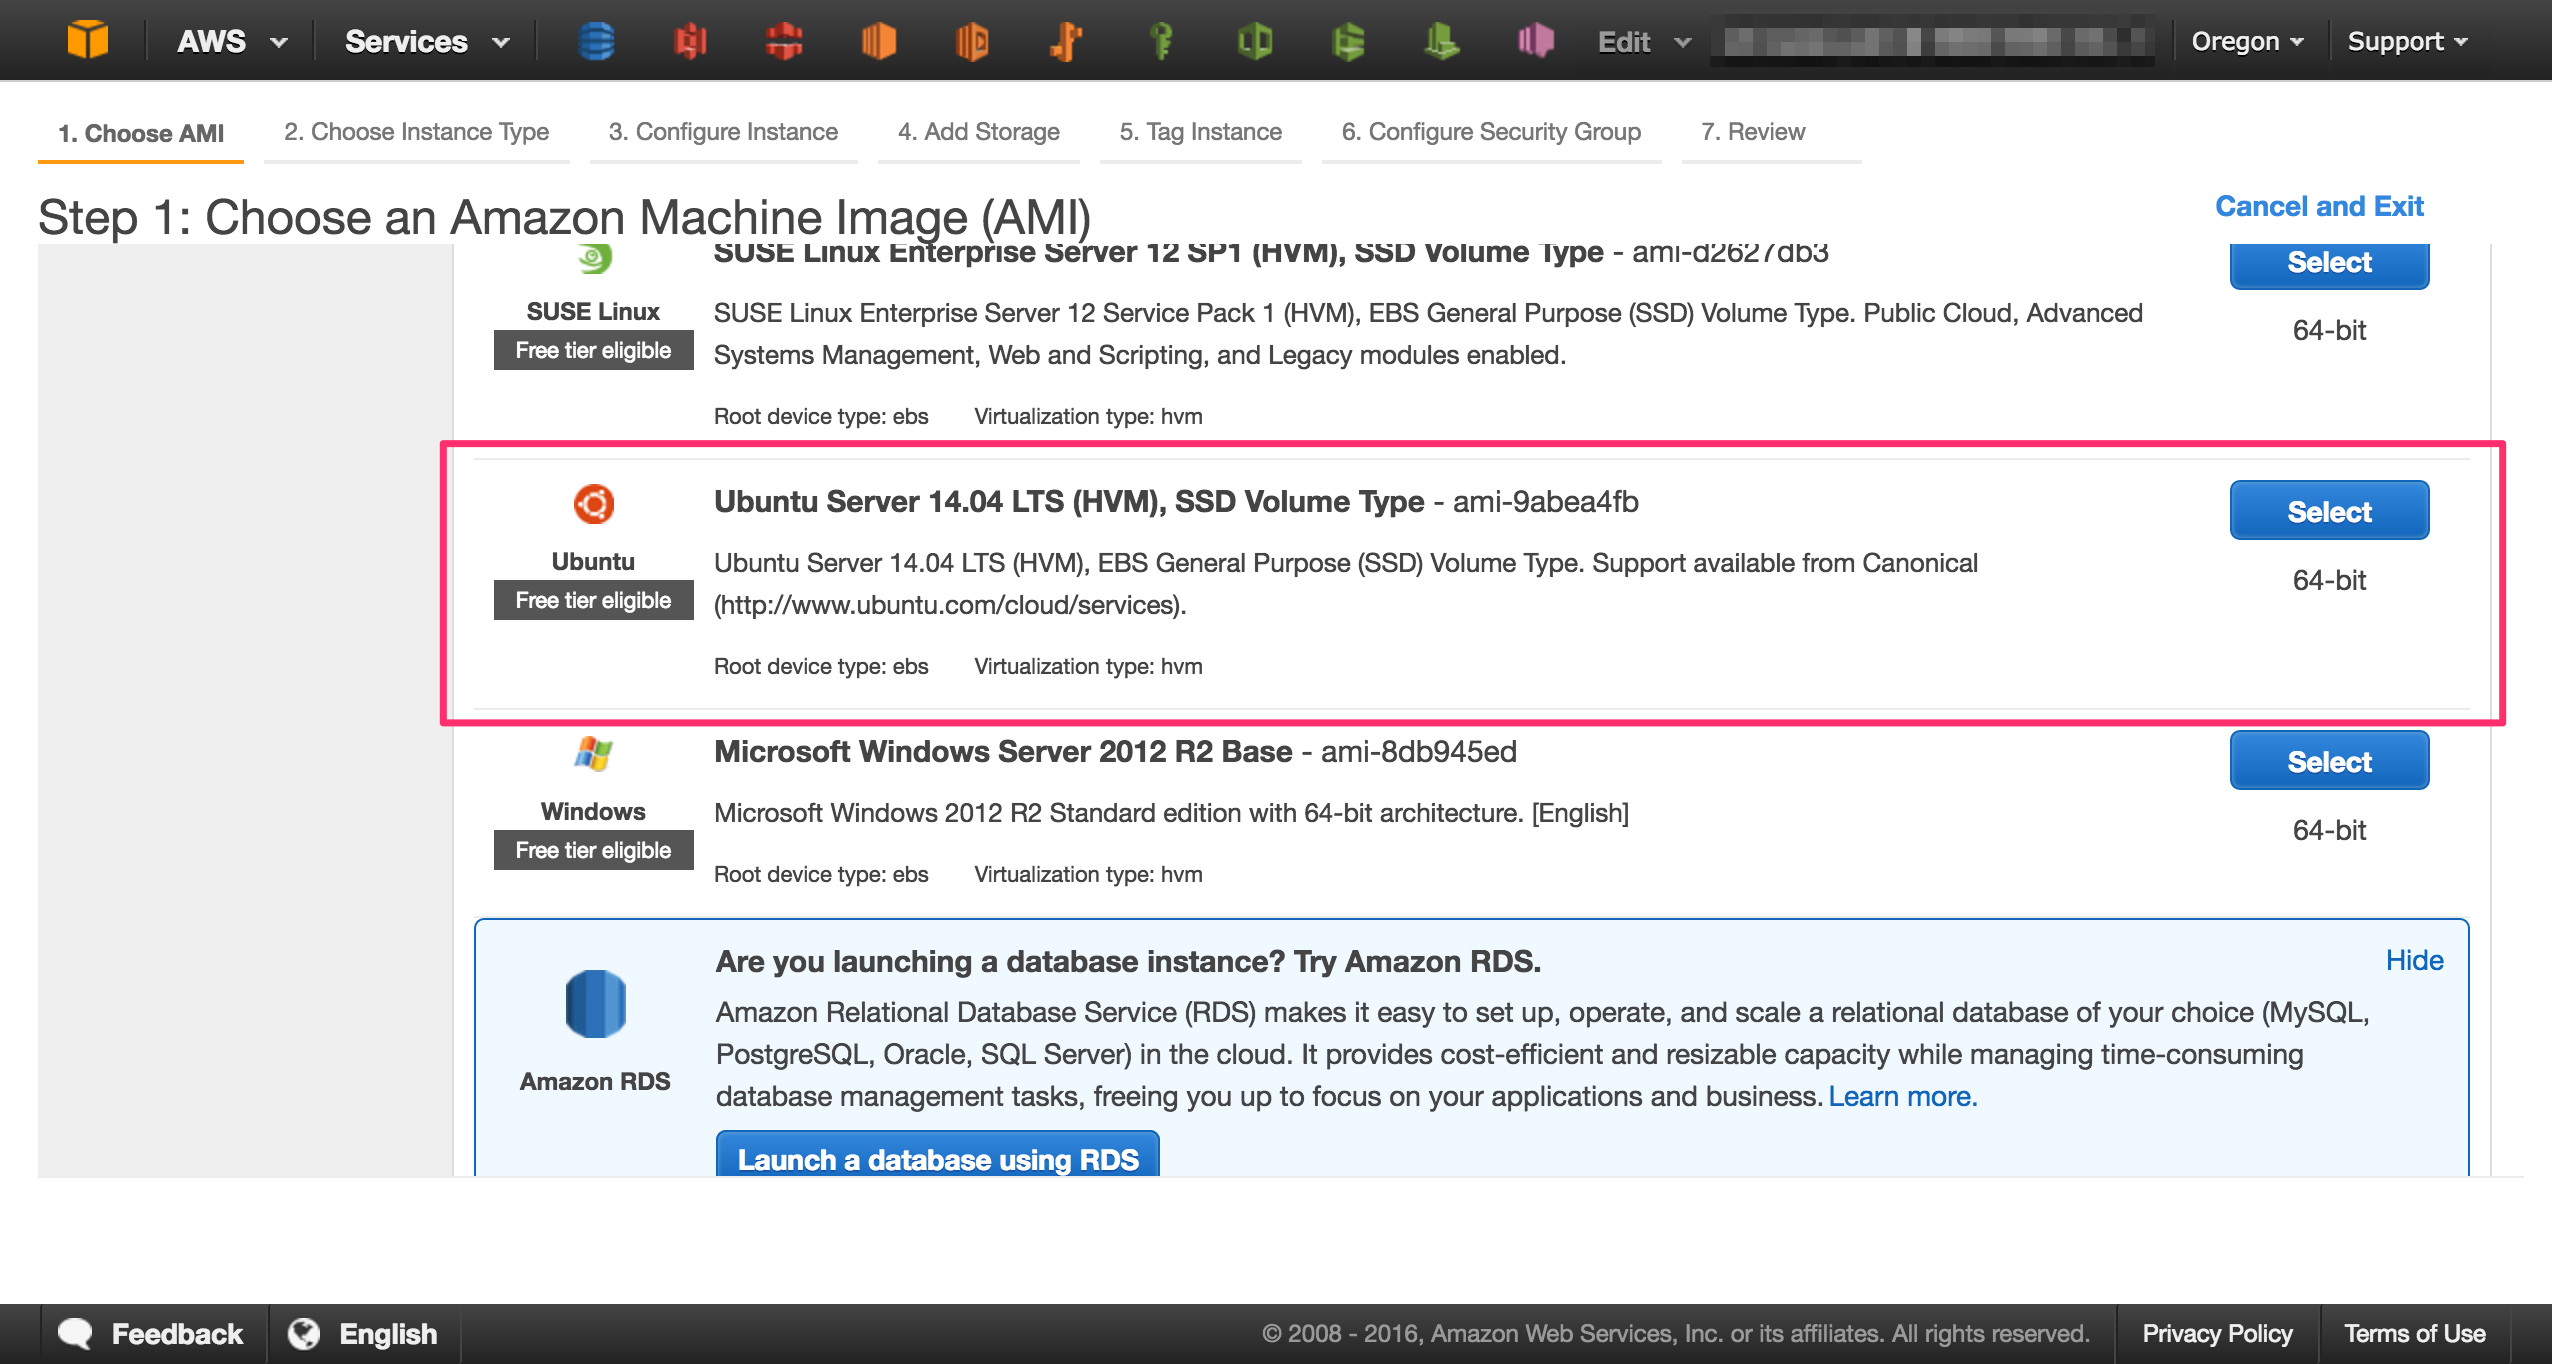The width and height of the screenshot is (2552, 1364).
Task: Click the Feedback speech bubble icon
Action: pyautogui.click(x=76, y=1333)
